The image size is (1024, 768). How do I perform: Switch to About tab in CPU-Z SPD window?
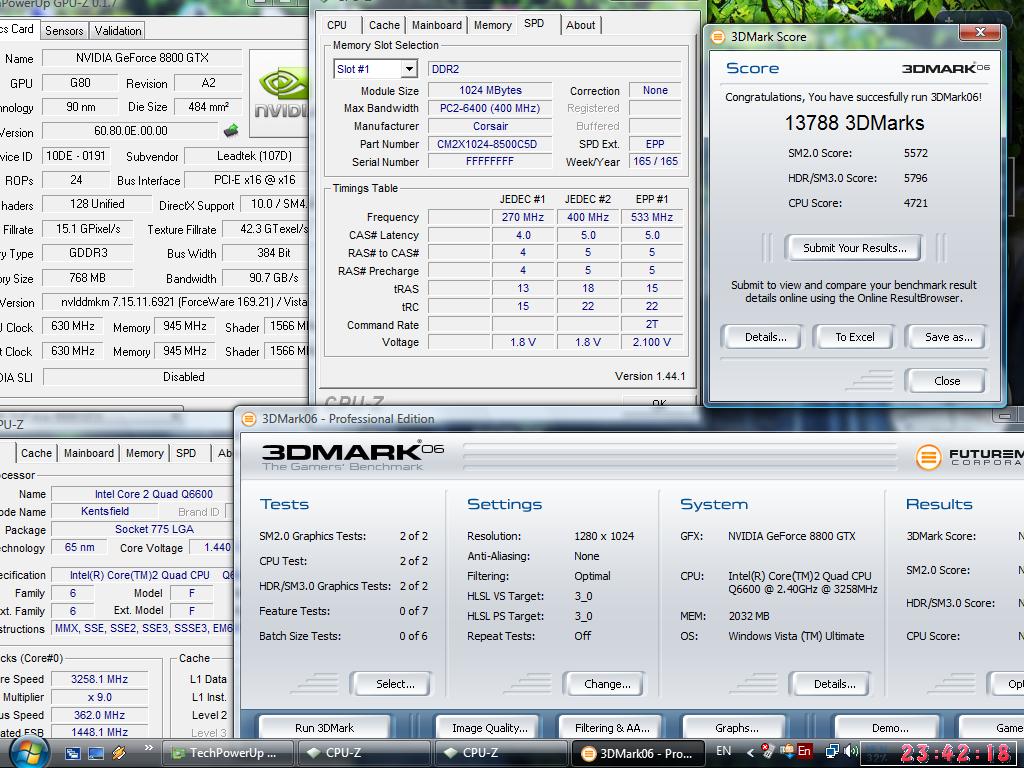(x=581, y=25)
